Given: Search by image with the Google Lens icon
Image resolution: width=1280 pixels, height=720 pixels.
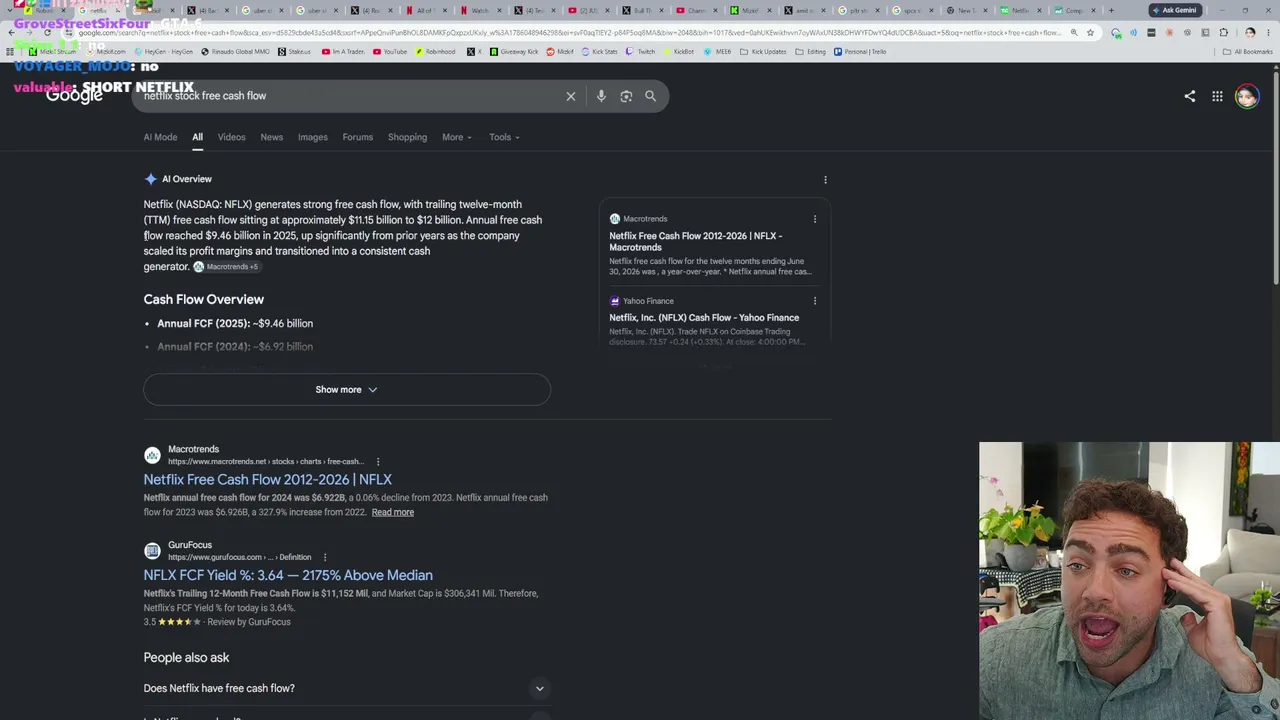Looking at the screenshot, I should (626, 96).
